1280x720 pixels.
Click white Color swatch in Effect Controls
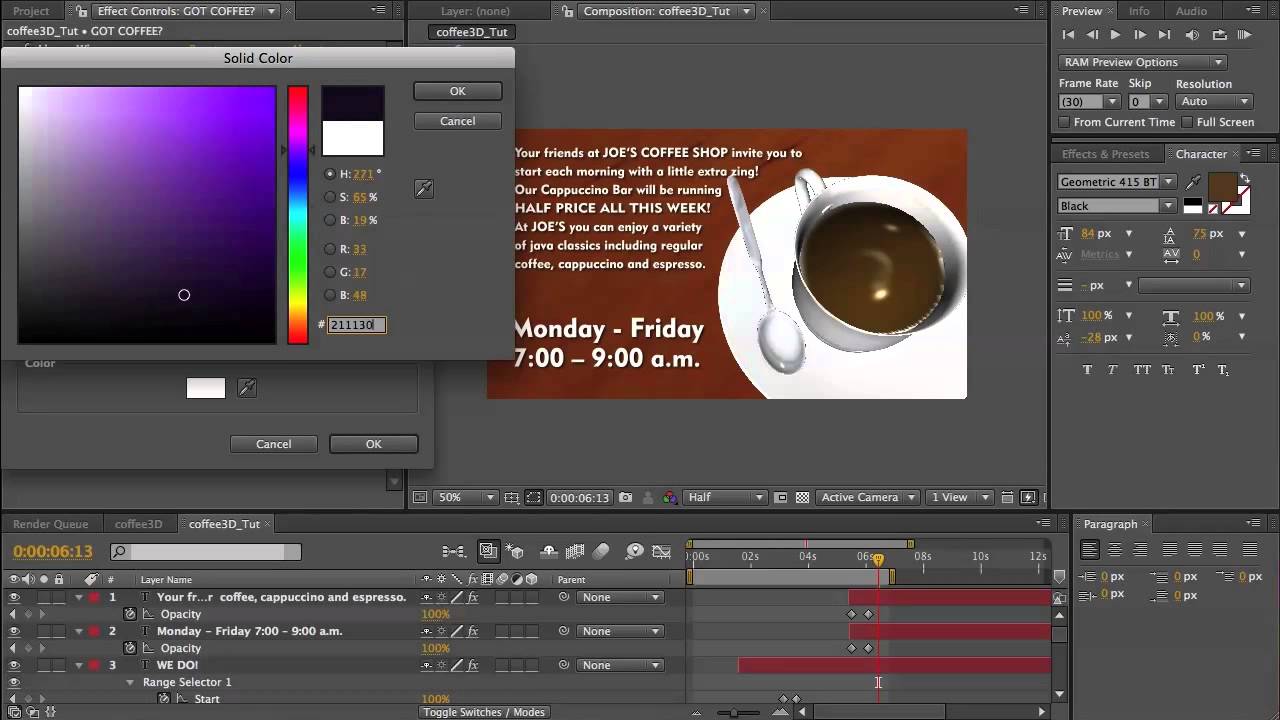point(205,388)
